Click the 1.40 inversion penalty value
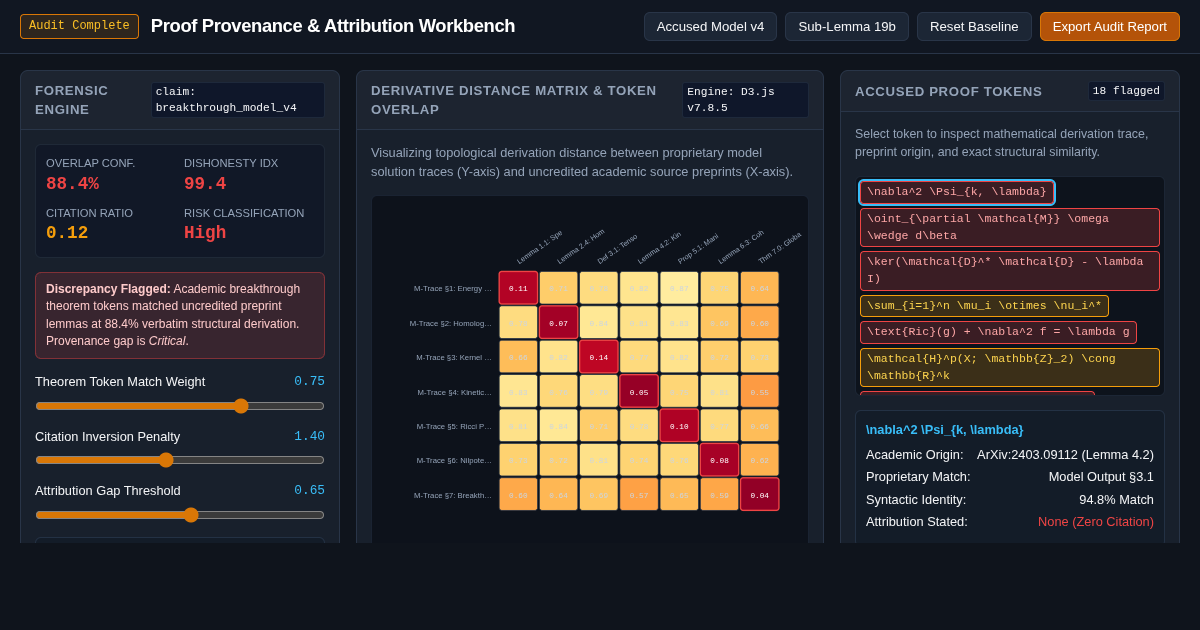 pos(309,437)
